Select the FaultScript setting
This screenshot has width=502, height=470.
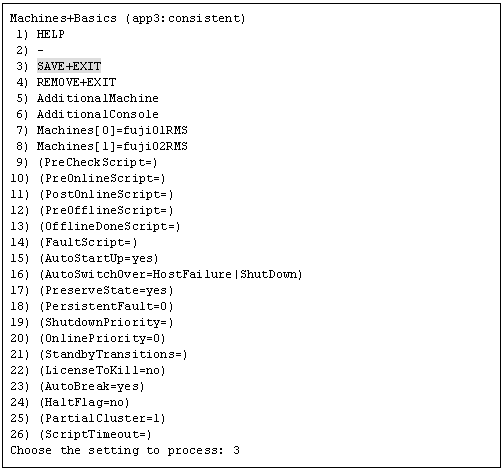(x=88, y=242)
